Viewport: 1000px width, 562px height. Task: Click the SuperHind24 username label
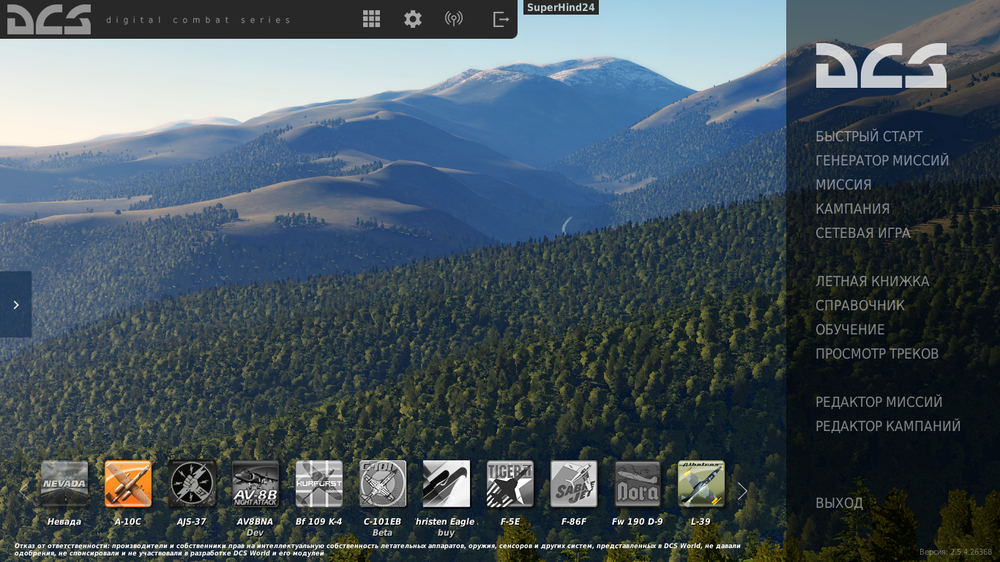561,8
